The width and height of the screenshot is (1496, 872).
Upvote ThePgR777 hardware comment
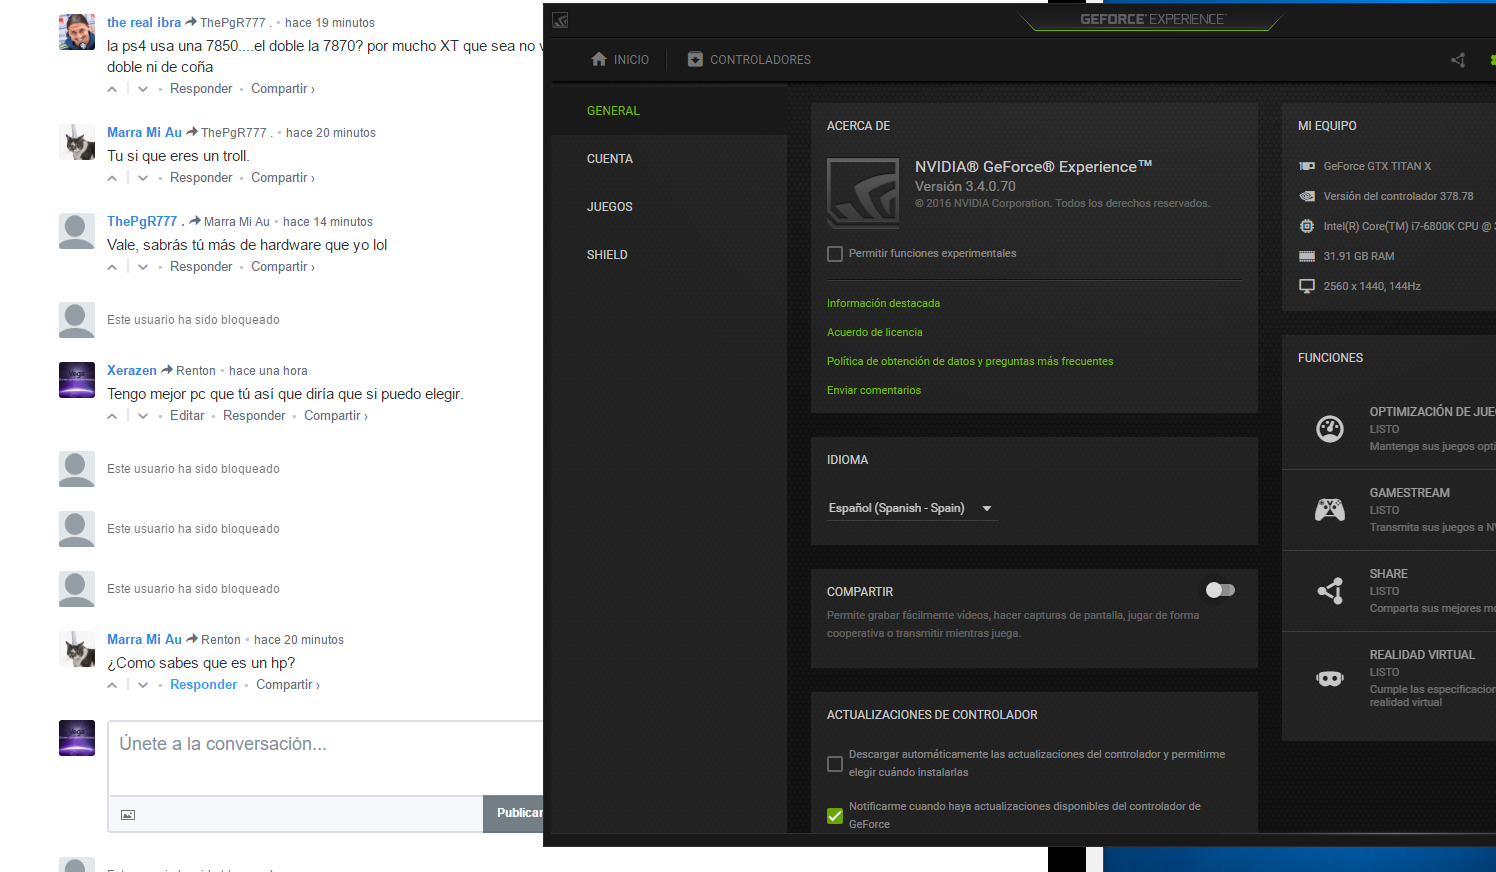[112, 267]
